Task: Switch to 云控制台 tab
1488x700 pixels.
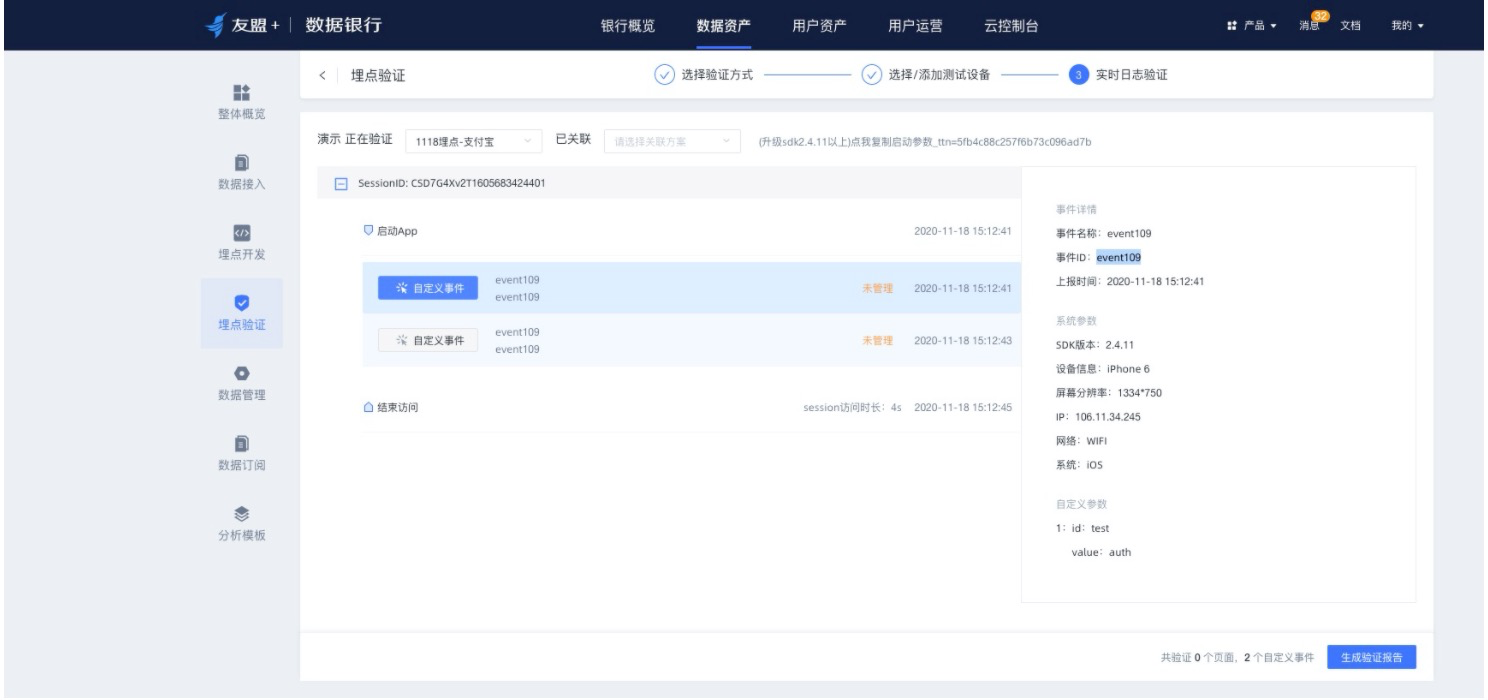Action: [x=1012, y=26]
